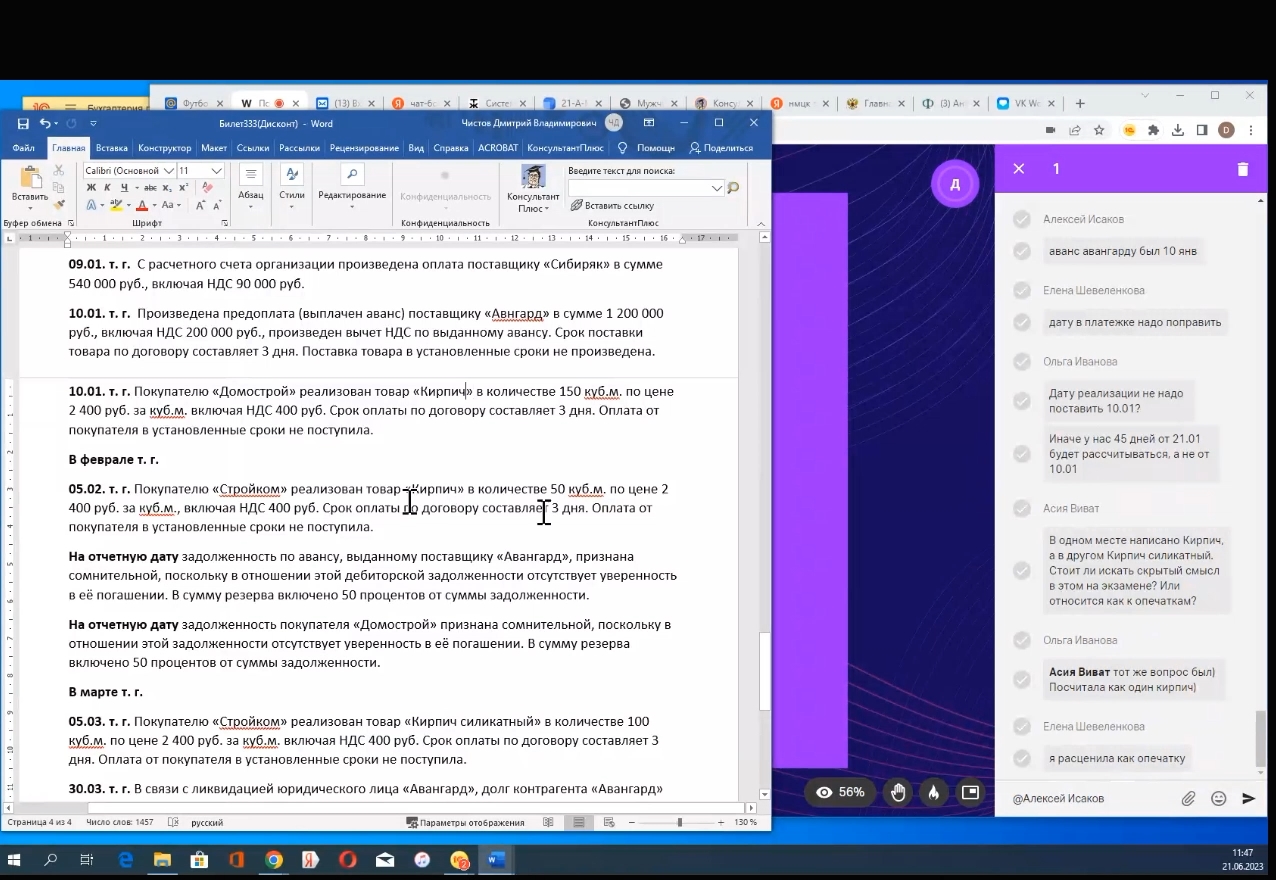This screenshot has width=1276, height=880.
Task: Click fire reaction icon in webinar bar
Action: click(933, 792)
